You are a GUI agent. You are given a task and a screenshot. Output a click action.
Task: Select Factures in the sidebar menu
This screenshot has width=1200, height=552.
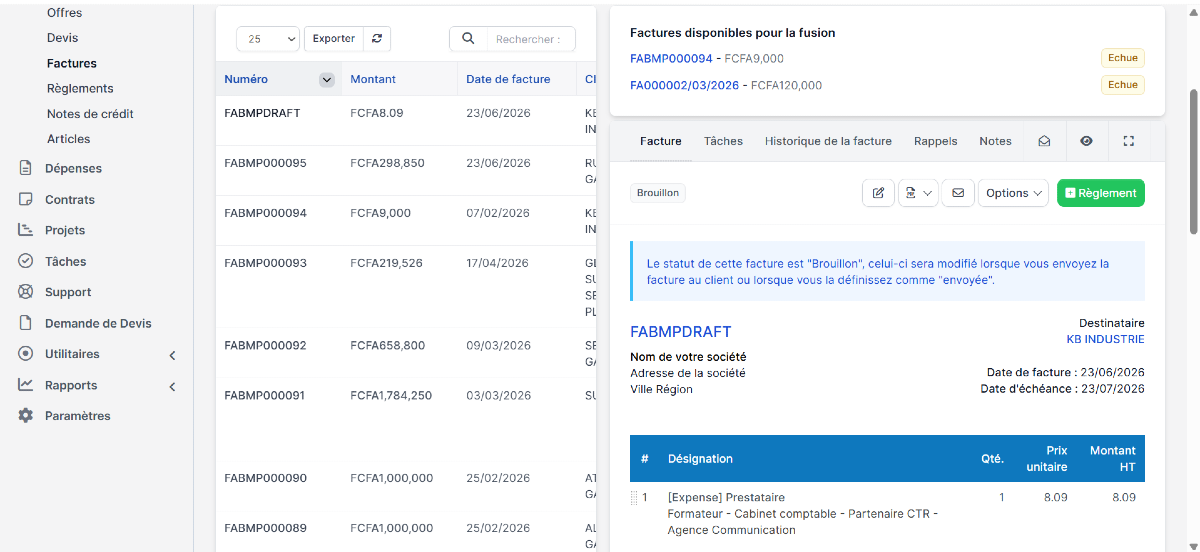72,63
